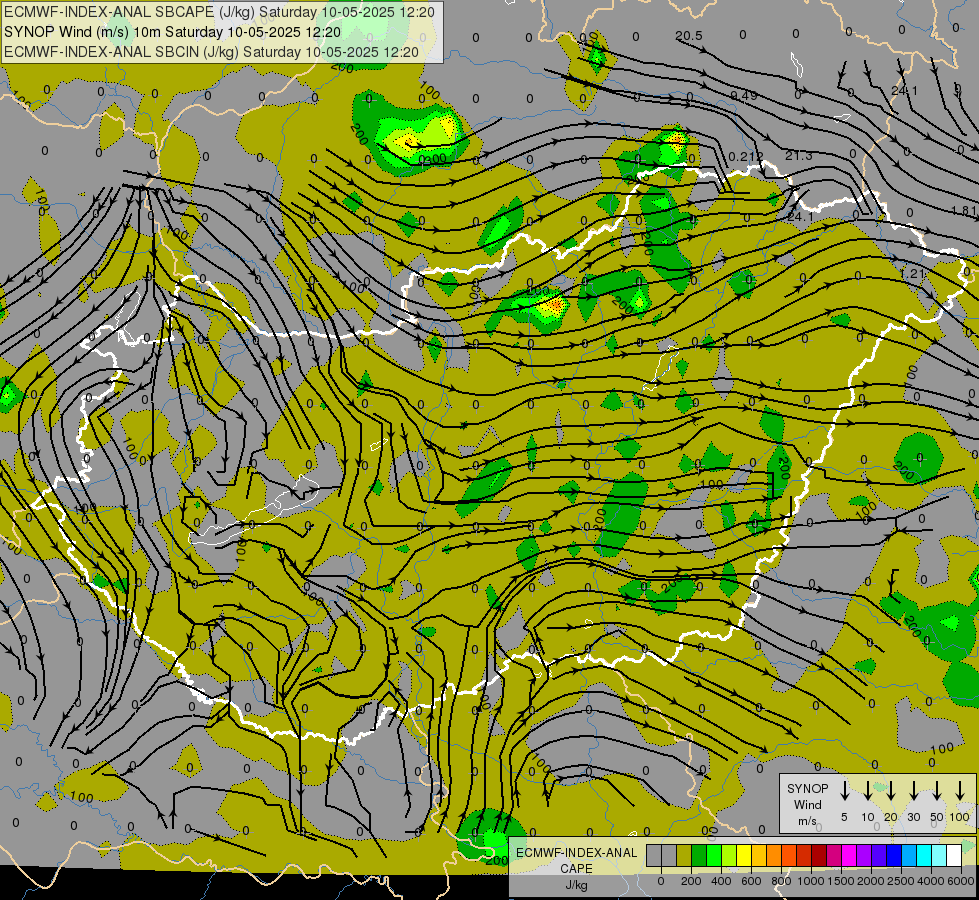Click the 30 m/s wind arrow in legend
979x900 pixels.
(x=913, y=791)
